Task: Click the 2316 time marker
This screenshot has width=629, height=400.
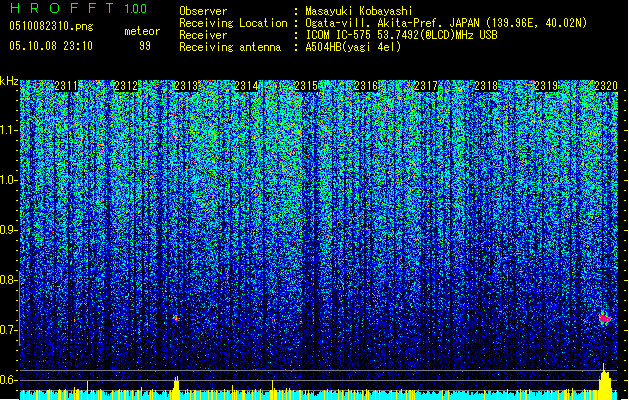Action: pyautogui.click(x=366, y=86)
